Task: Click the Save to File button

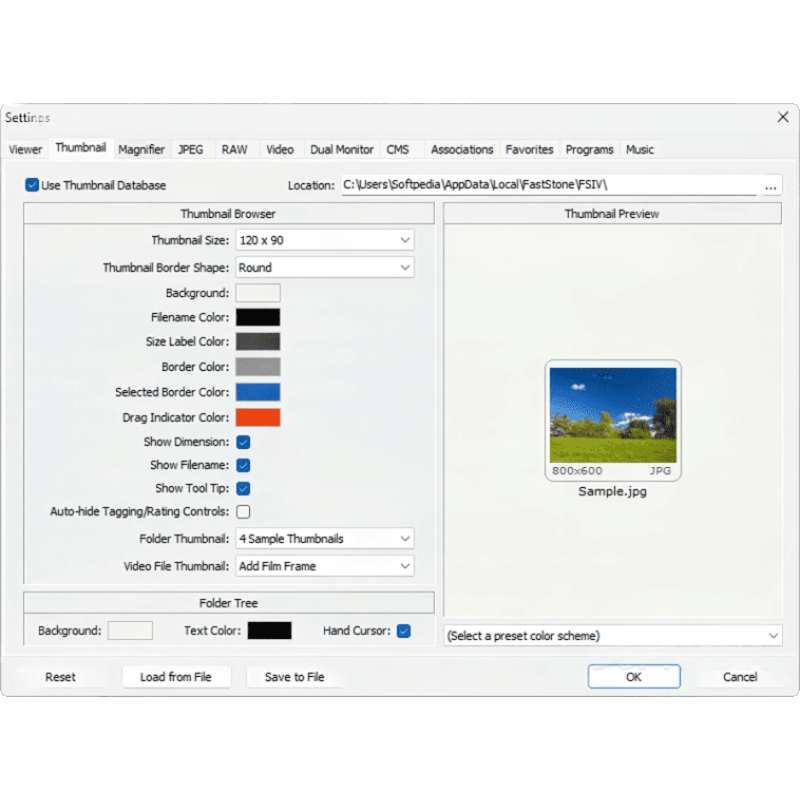Action: (294, 677)
